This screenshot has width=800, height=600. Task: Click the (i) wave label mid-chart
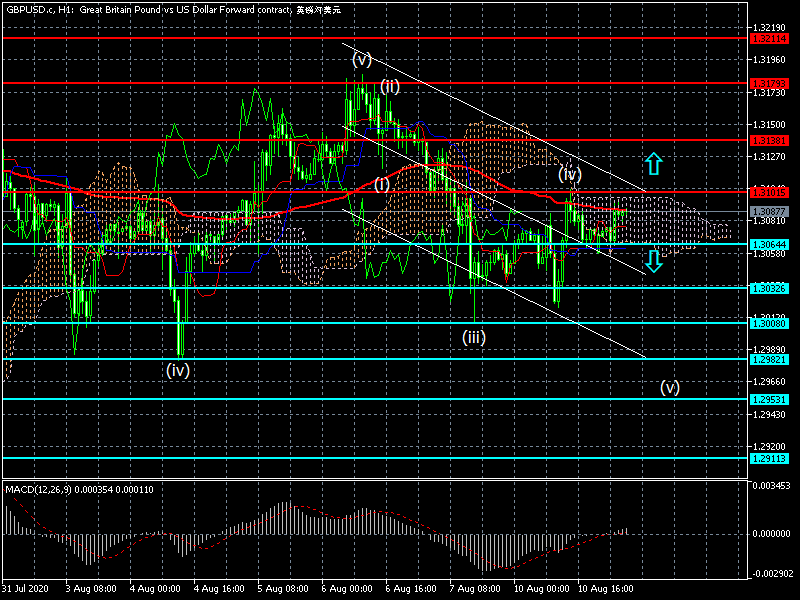382,184
